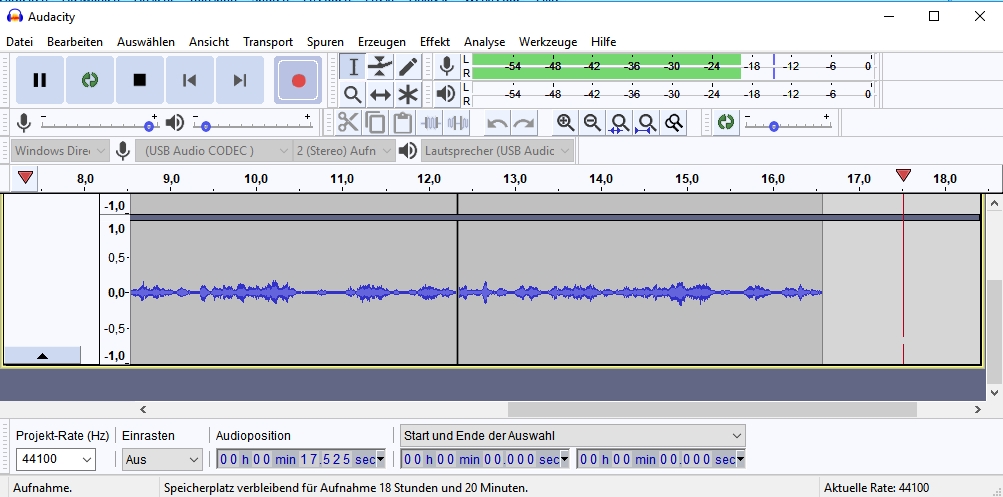1003x497 pixels.
Task: Select the Time Shift tool
Action: 380,95
